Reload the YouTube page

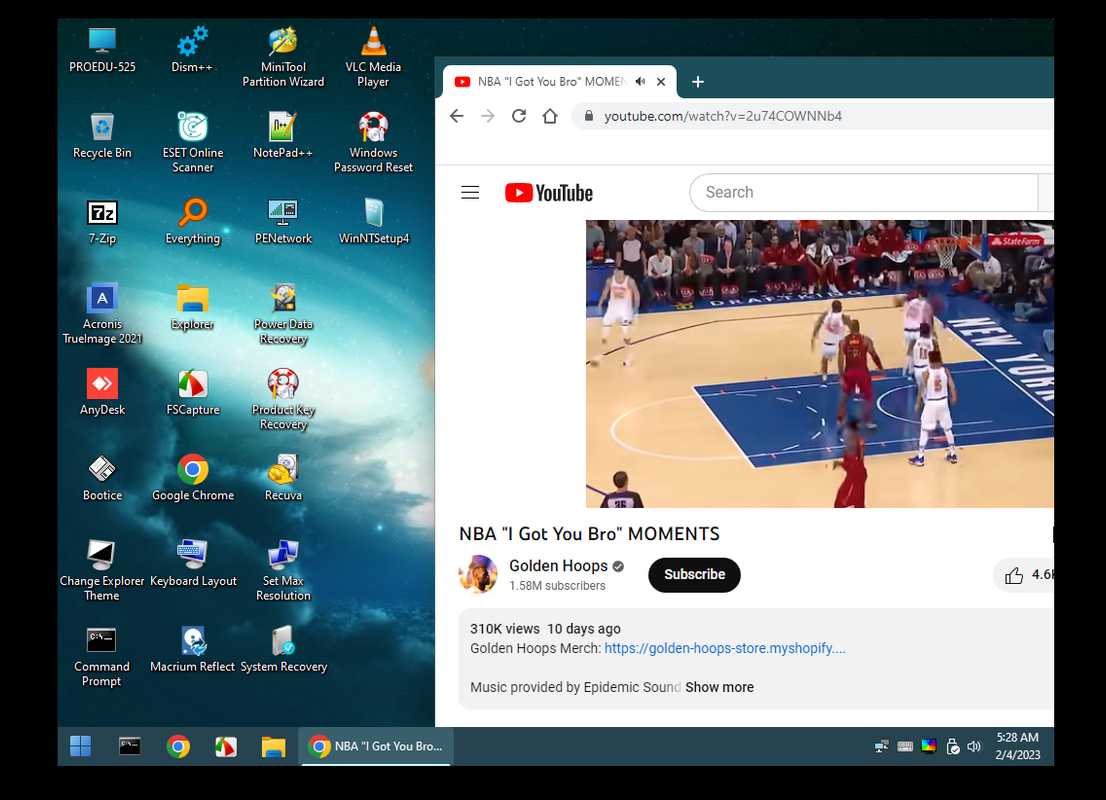pyautogui.click(x=518, y=116)
